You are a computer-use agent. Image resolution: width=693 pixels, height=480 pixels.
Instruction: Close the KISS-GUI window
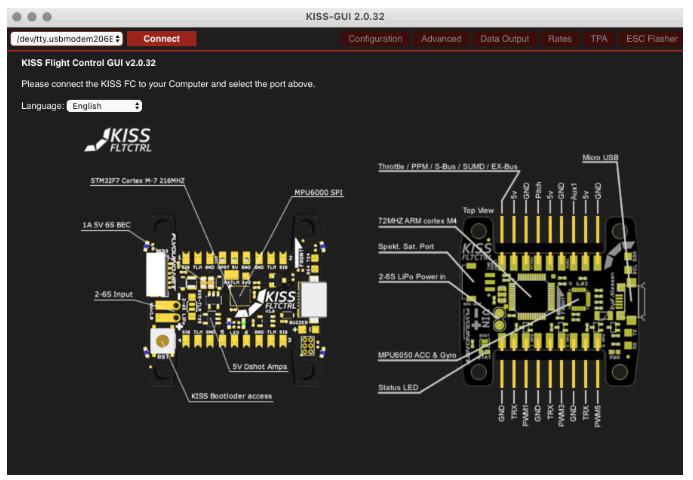17,17
